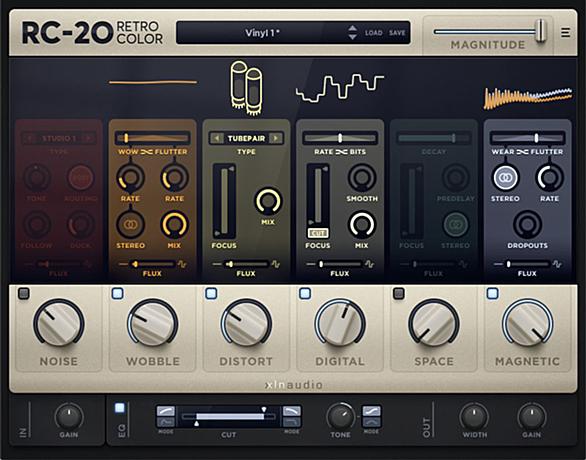The height and width of the screenshot is (460, 586).
Task: Click the large NOISE knob
Action: point(59,322)
